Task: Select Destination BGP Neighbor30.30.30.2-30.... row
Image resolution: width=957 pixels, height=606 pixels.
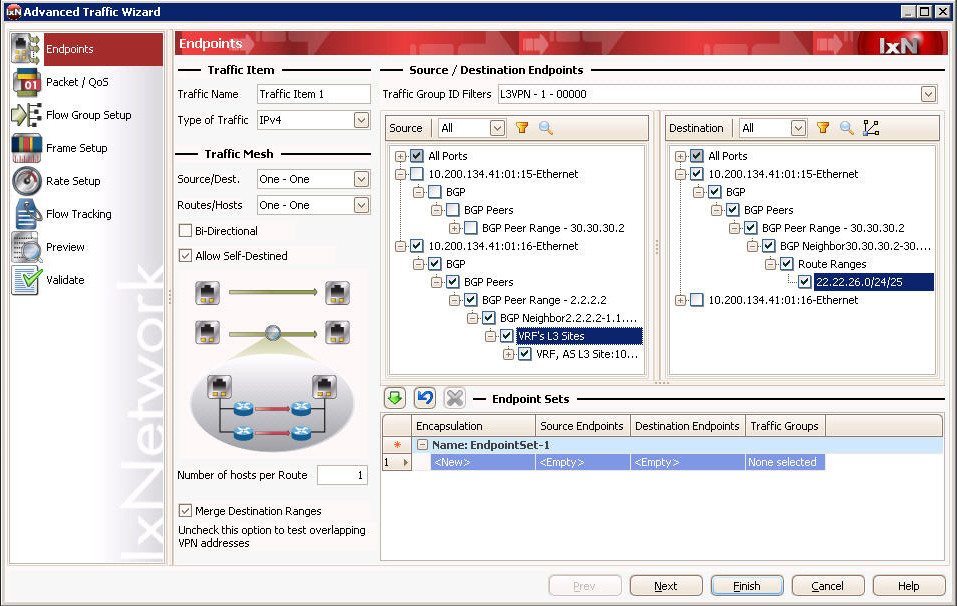Action: point(855,246)
